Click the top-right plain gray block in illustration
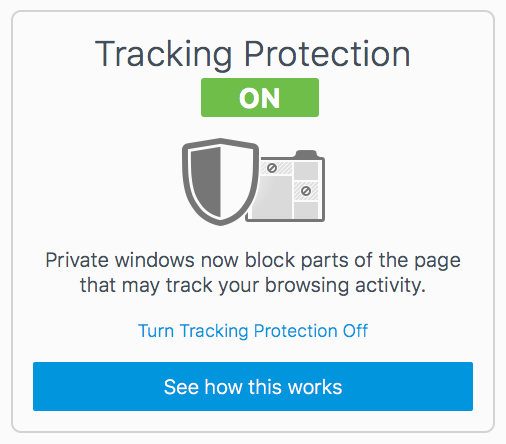The width and height of the screenshot is (506, 444). [x=306, y=170]
